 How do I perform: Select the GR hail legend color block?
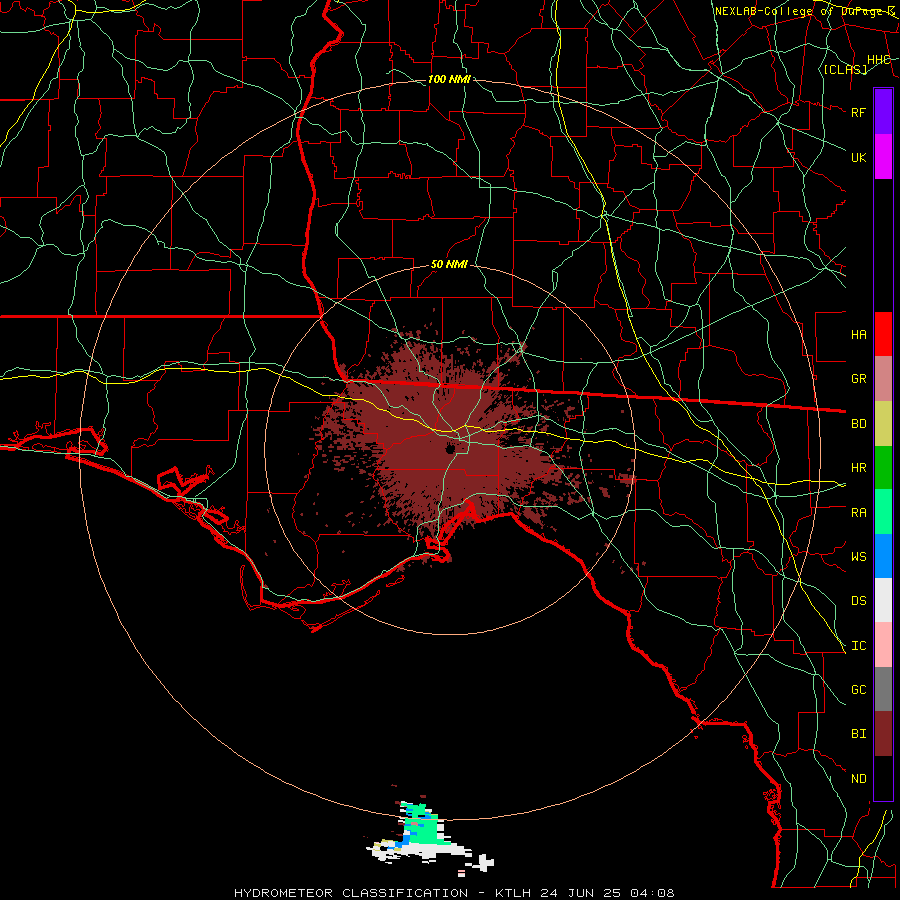click(883, 379)
